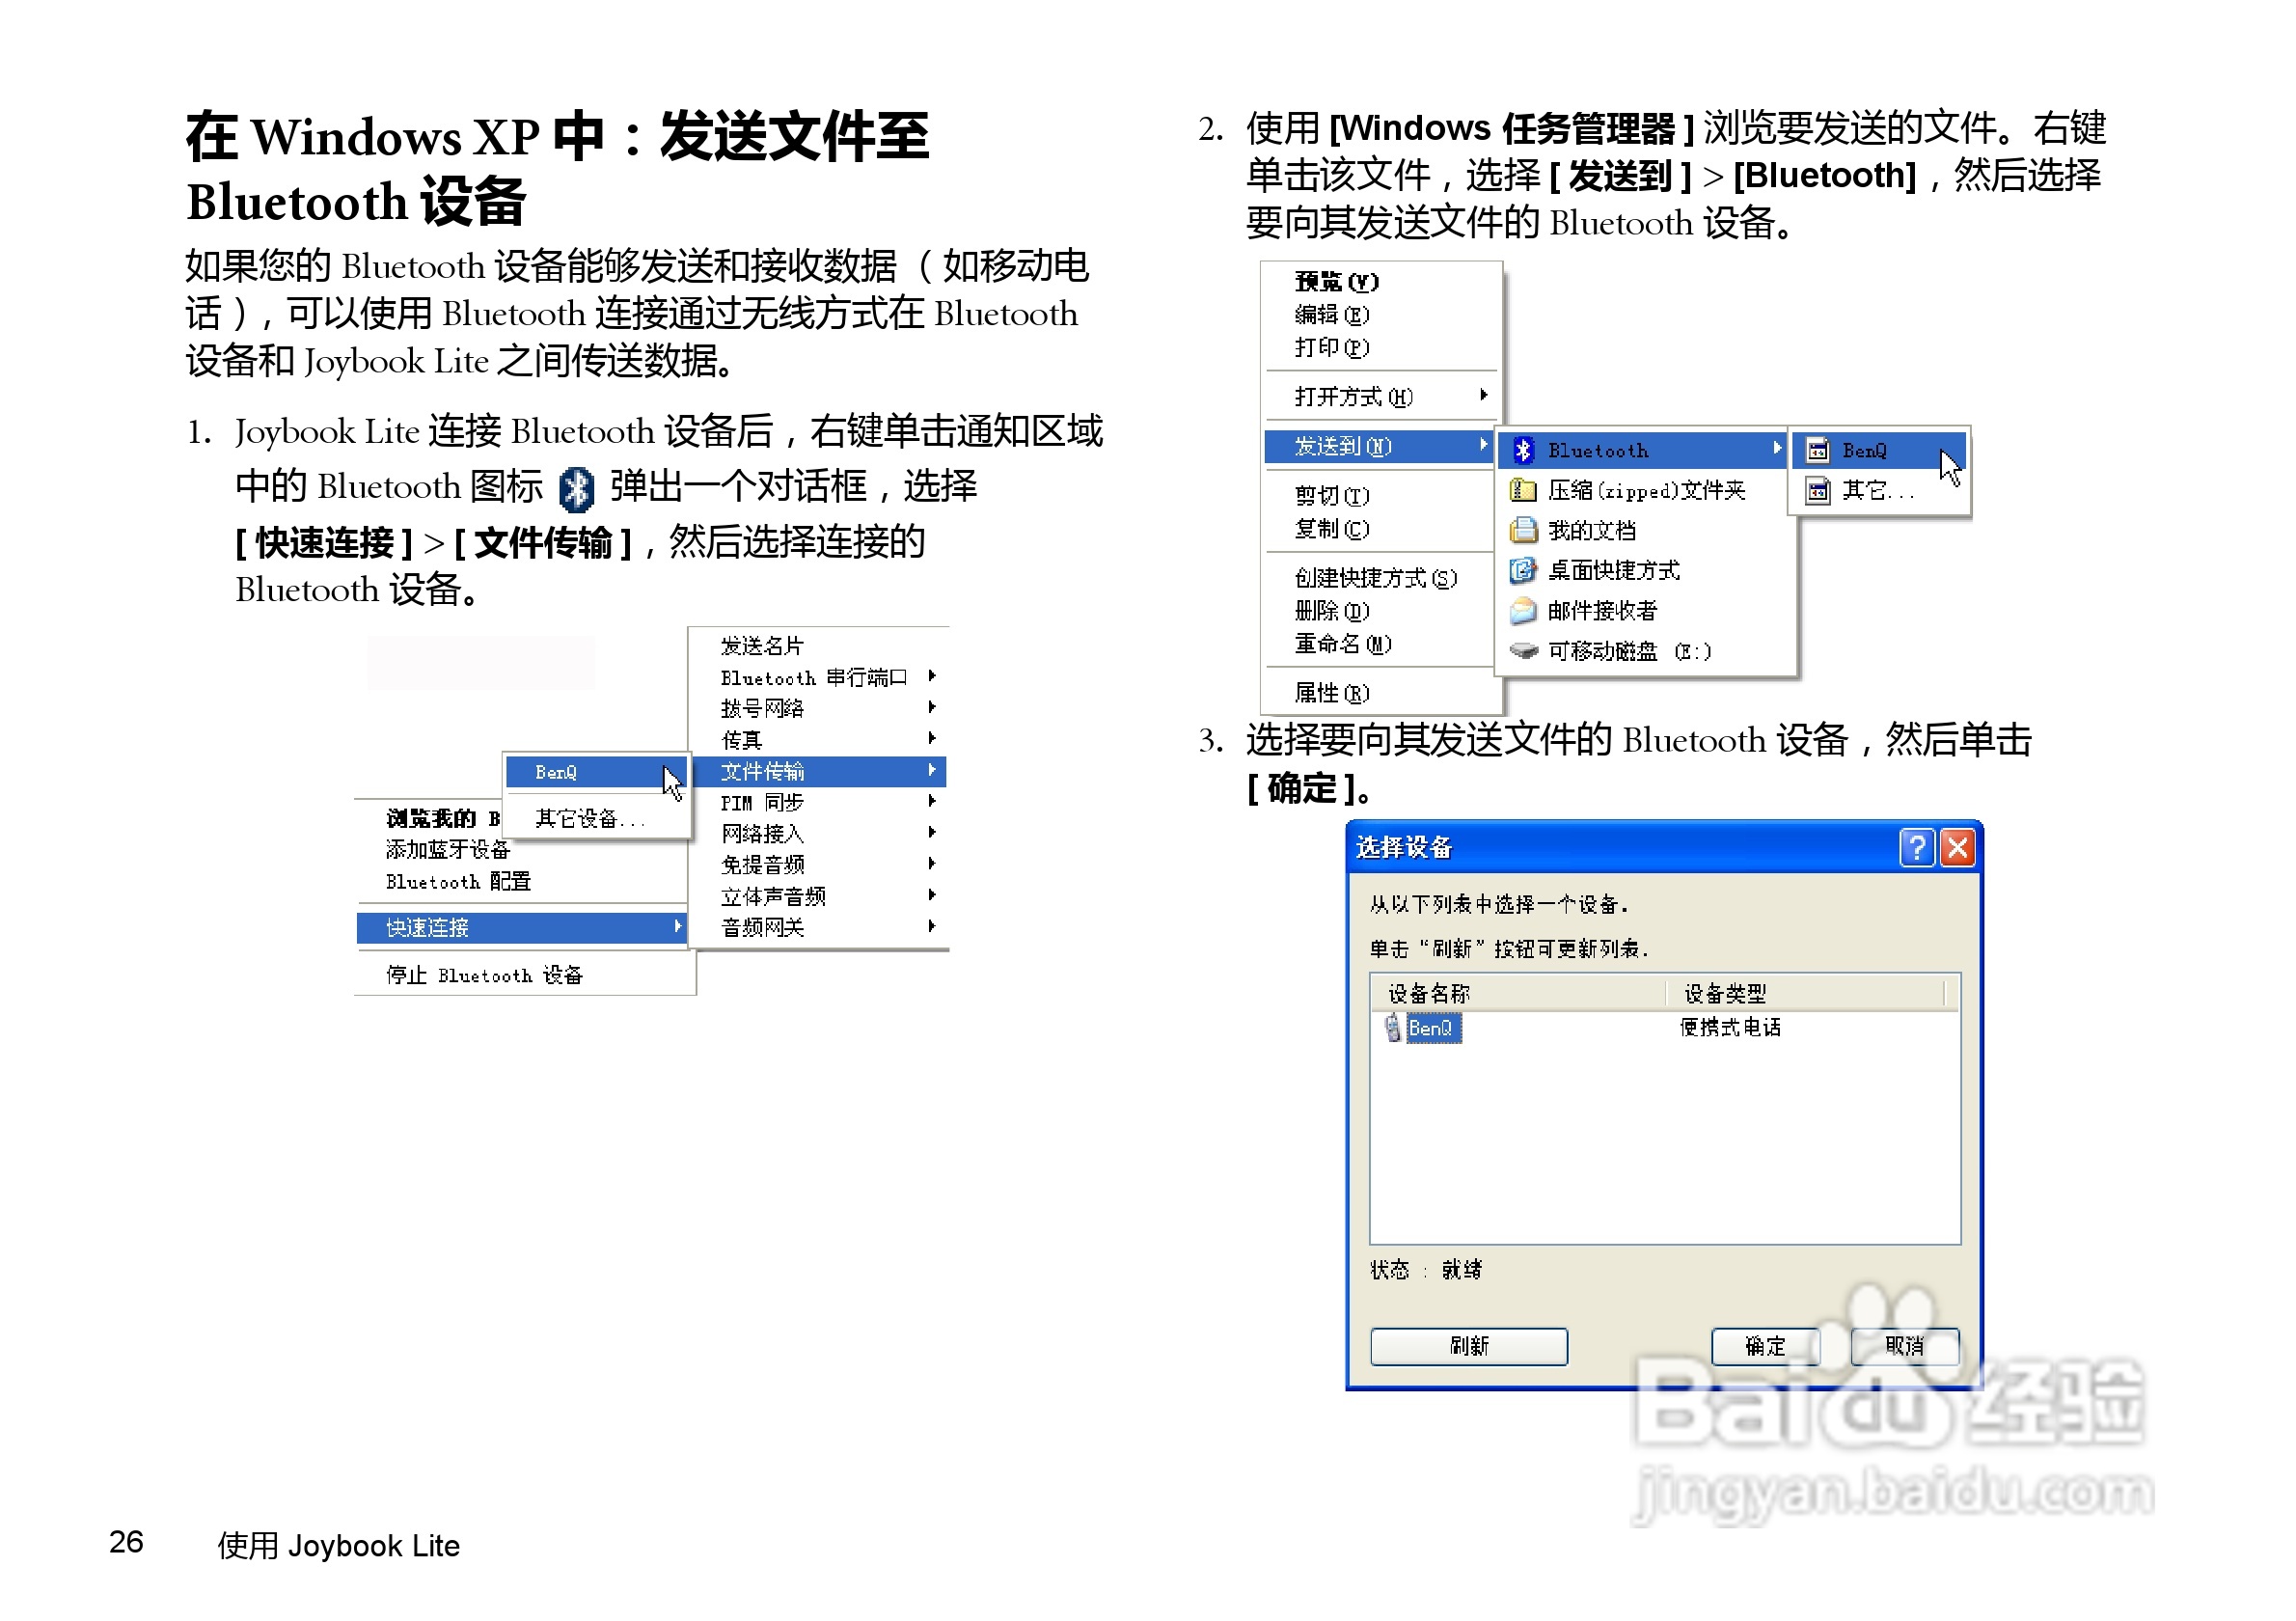
Task: Expand the Bluetooth 串行端口 submenu
Action: [x=933, y=676]
